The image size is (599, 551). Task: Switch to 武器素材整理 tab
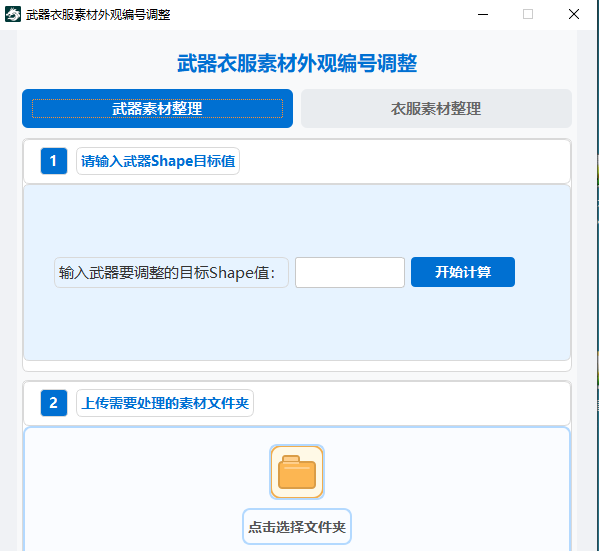point(157,109)
